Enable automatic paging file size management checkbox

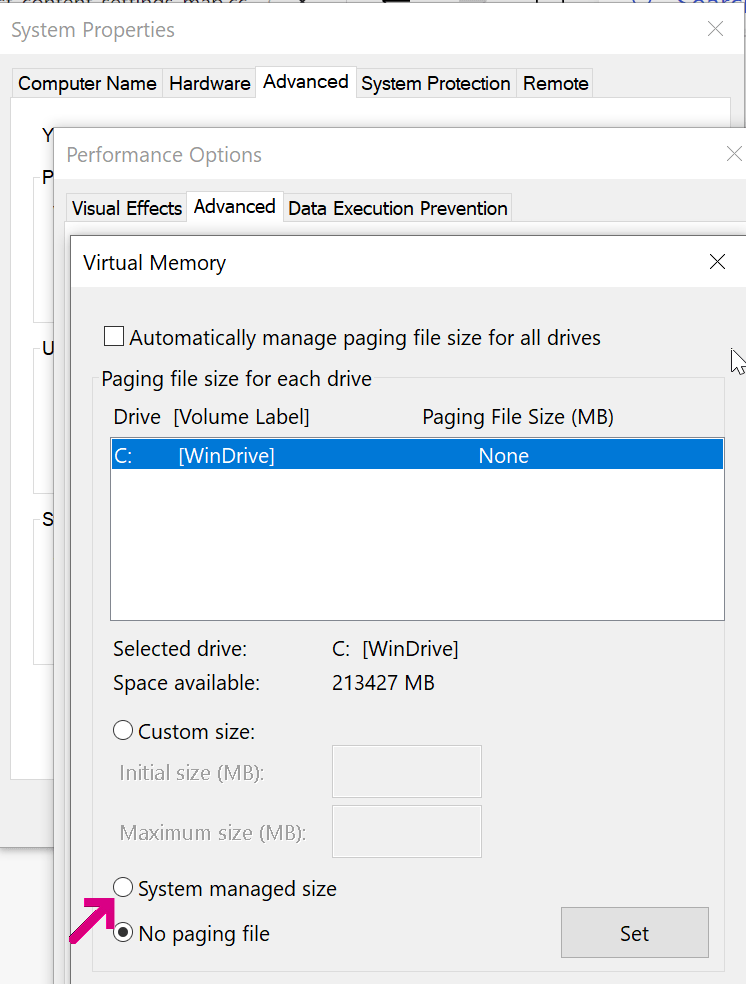[x=115, y=338]
